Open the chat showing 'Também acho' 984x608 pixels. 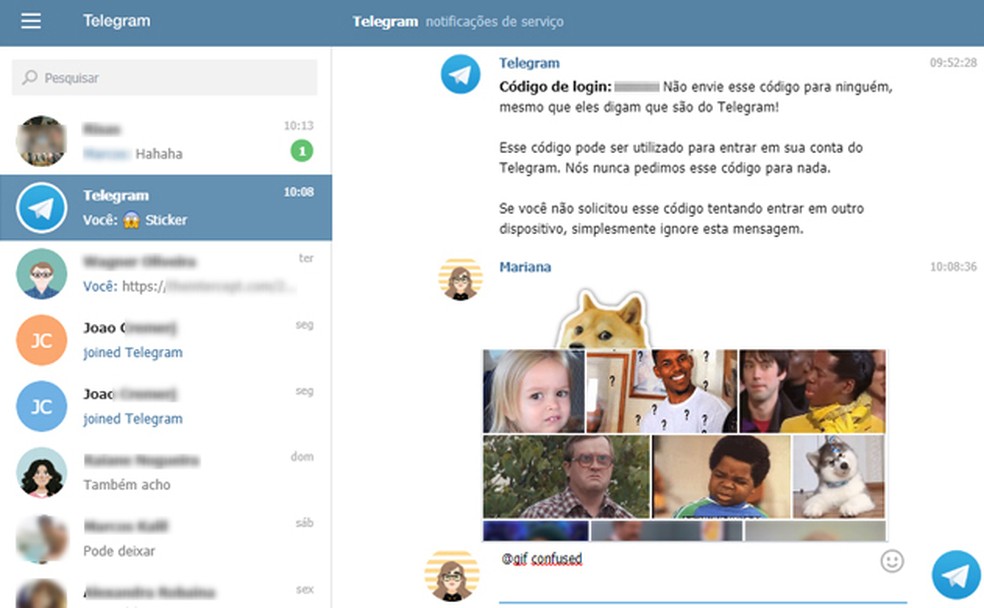[165, 470]
